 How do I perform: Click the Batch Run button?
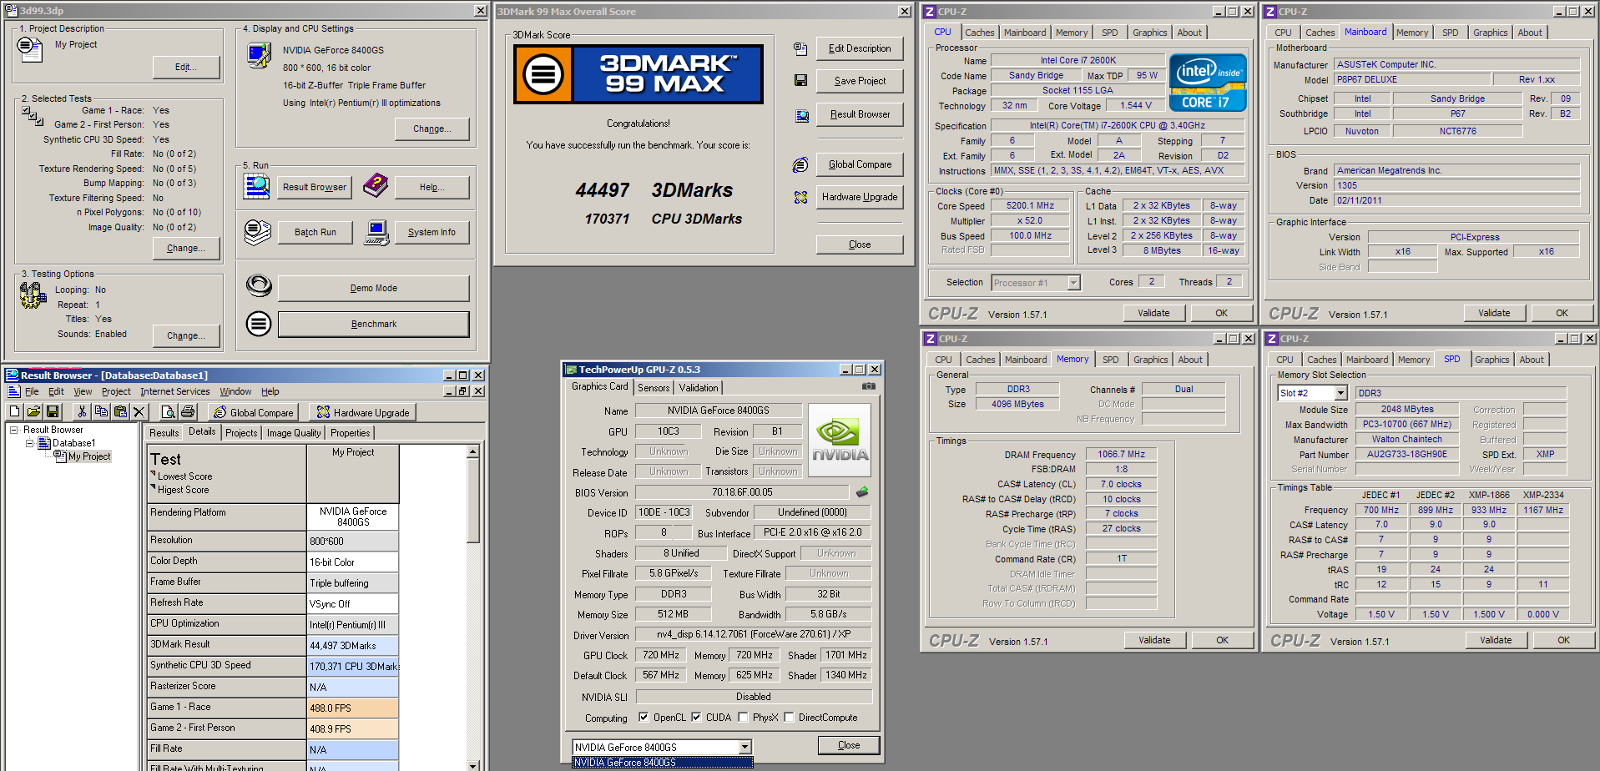coord(315,232)
